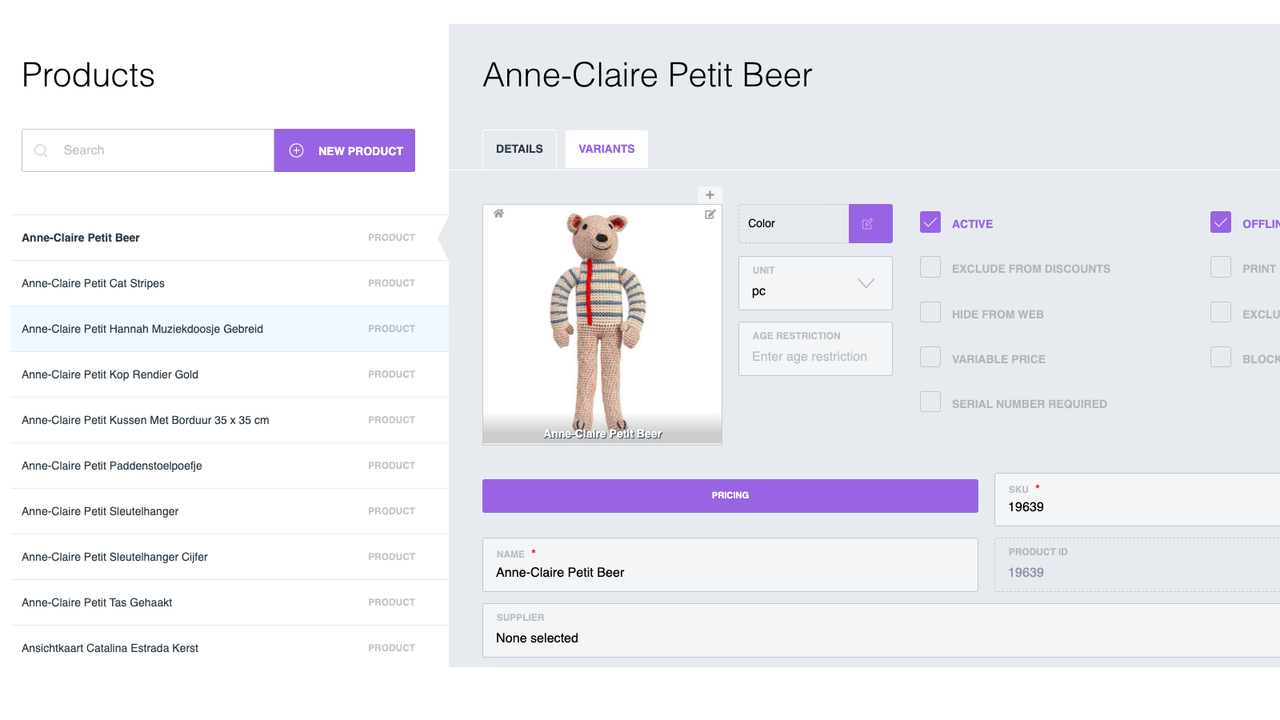Toggle the Offline checkbox

1220,222
